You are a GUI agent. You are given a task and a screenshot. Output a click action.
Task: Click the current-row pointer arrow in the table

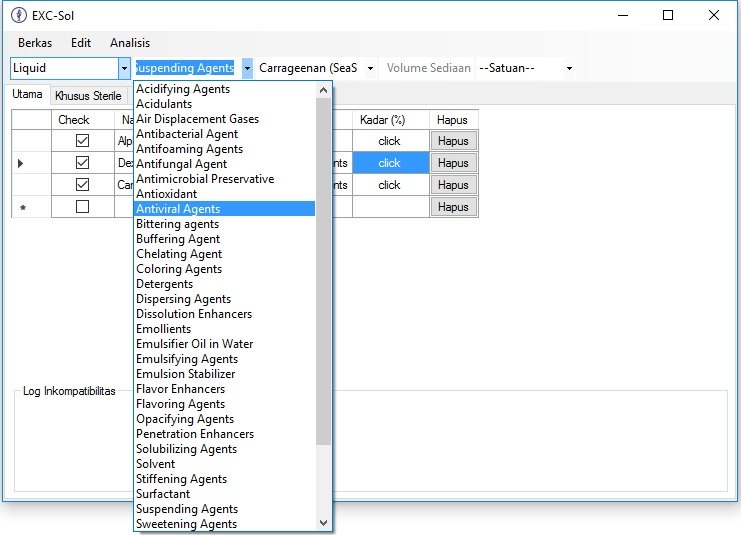click(21, 163)
